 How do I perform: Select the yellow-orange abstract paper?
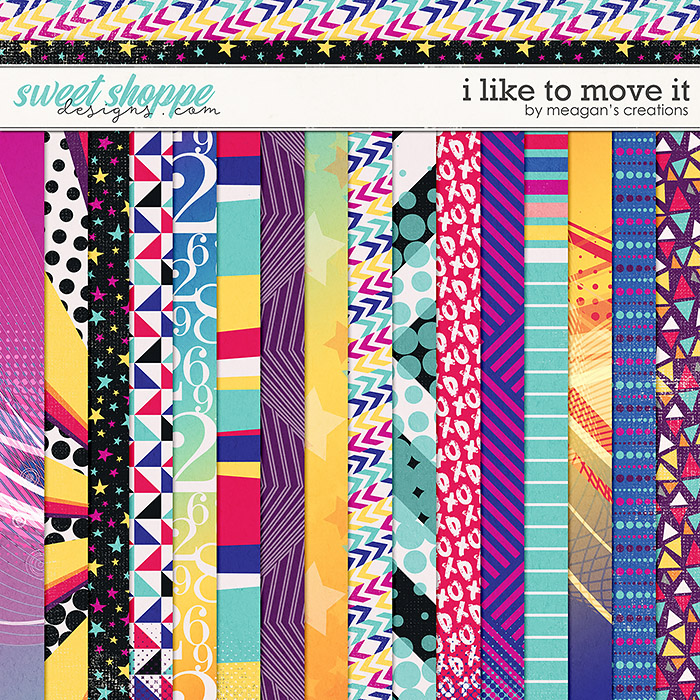tap(590, 415)
